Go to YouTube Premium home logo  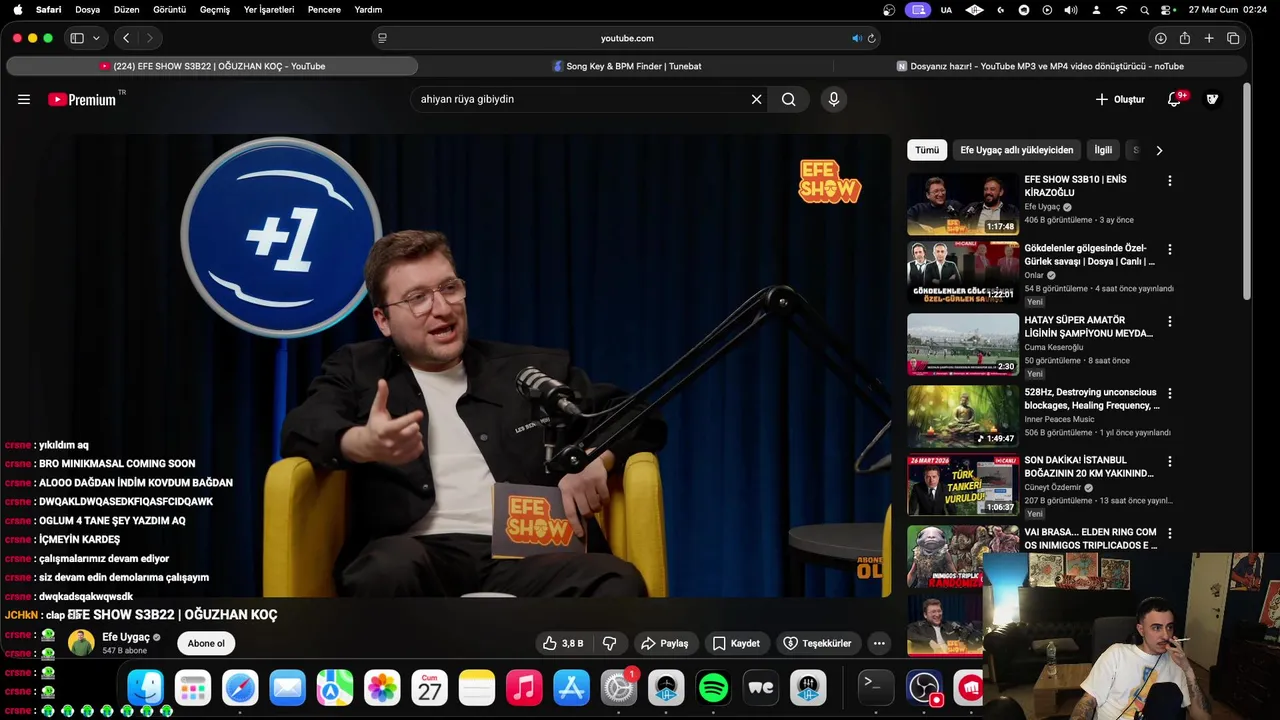[82, 99]
